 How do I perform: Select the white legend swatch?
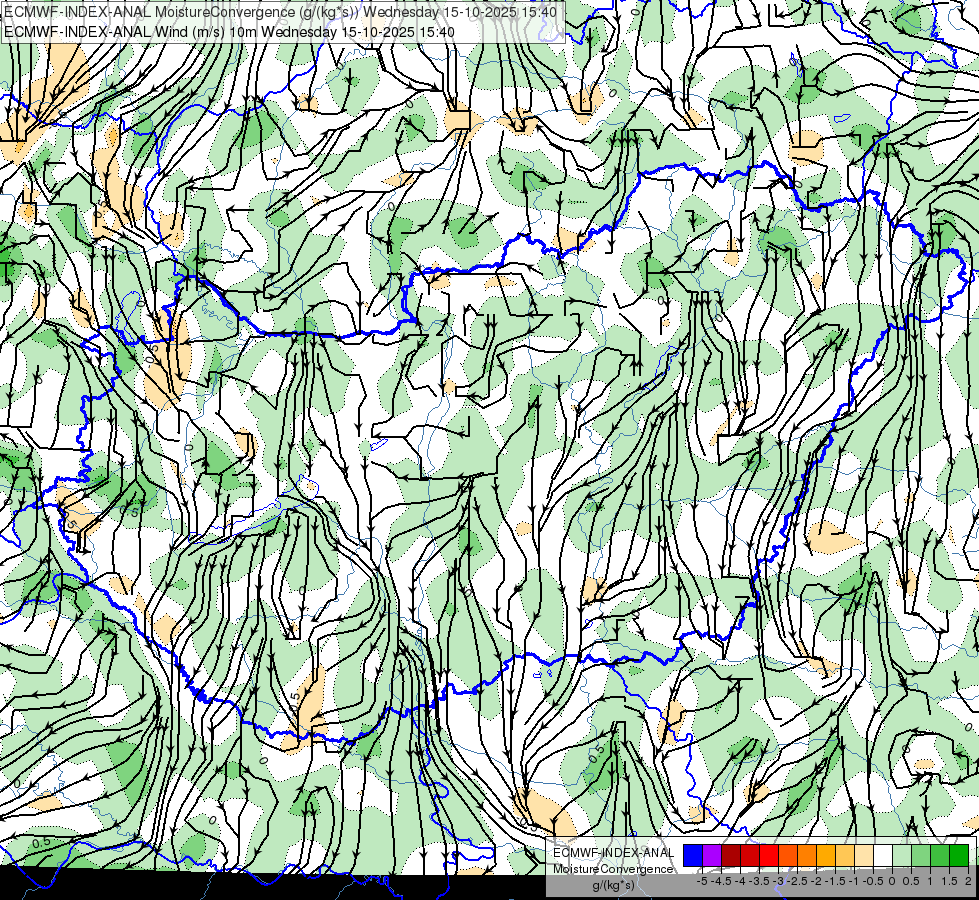point(883,856)
